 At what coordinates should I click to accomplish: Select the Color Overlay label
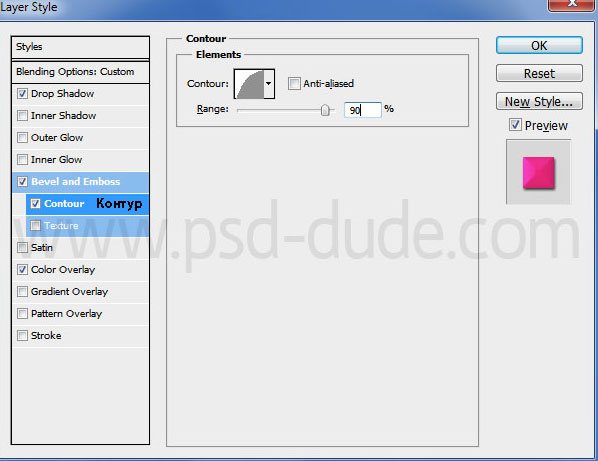pos(63,270)
